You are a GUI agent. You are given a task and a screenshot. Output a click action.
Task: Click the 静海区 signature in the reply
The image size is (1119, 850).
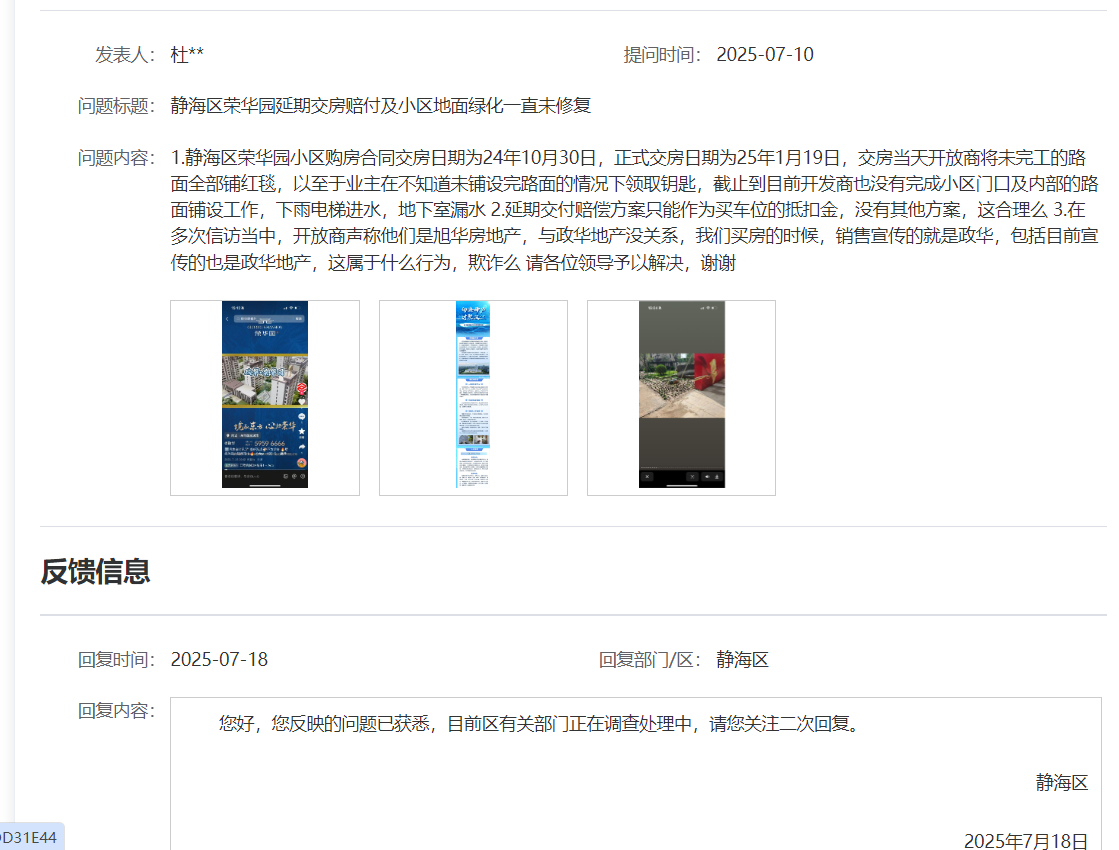[1061, 783]
